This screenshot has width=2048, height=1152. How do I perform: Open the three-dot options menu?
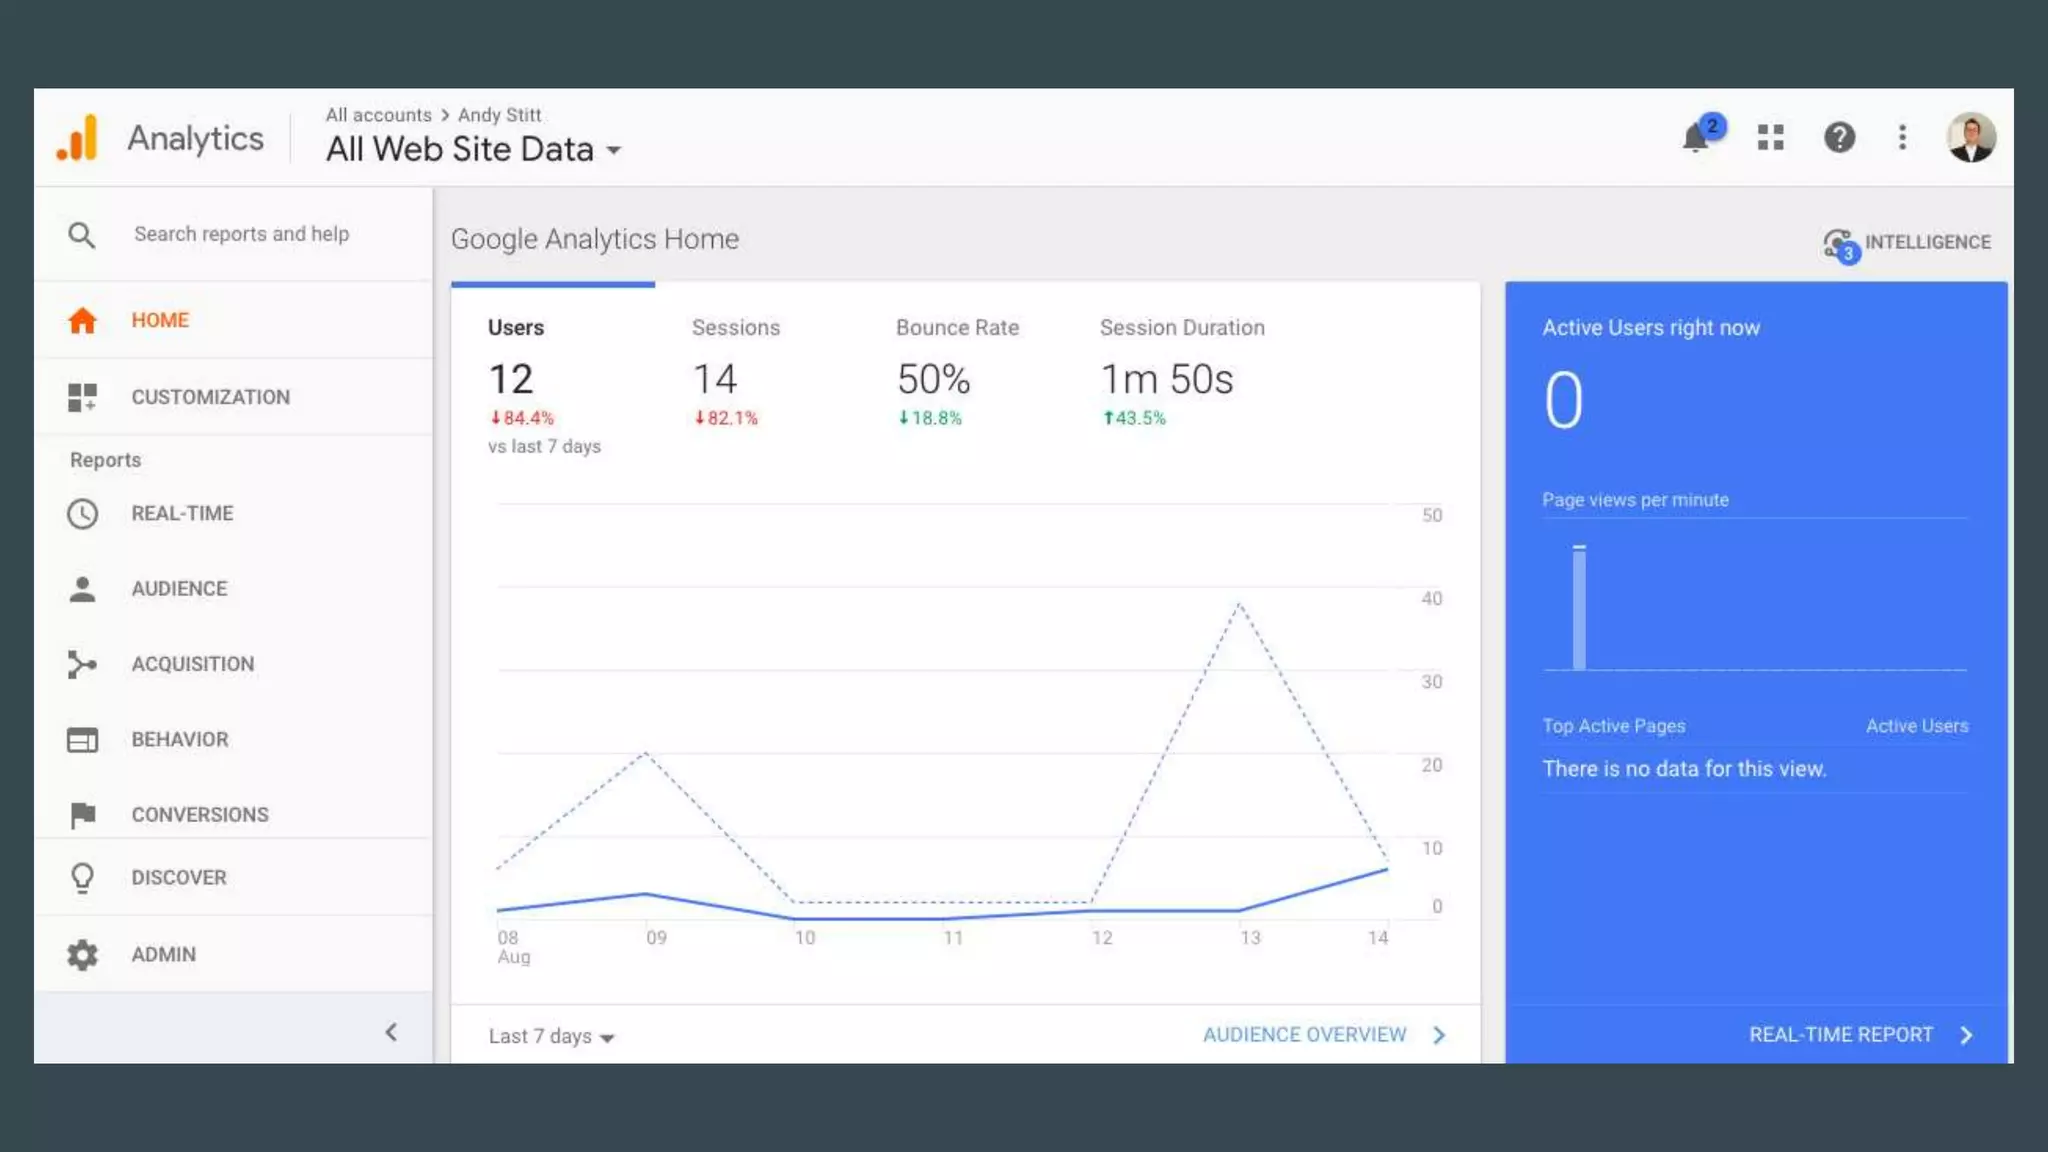[1902, 137]
